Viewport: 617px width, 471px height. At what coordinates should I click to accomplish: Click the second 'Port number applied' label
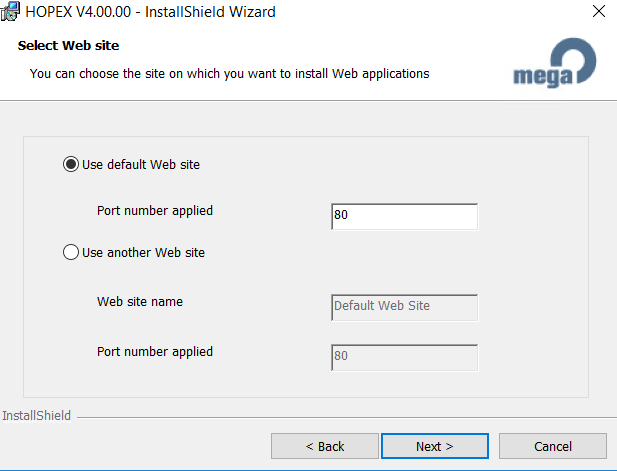point(155,352)
